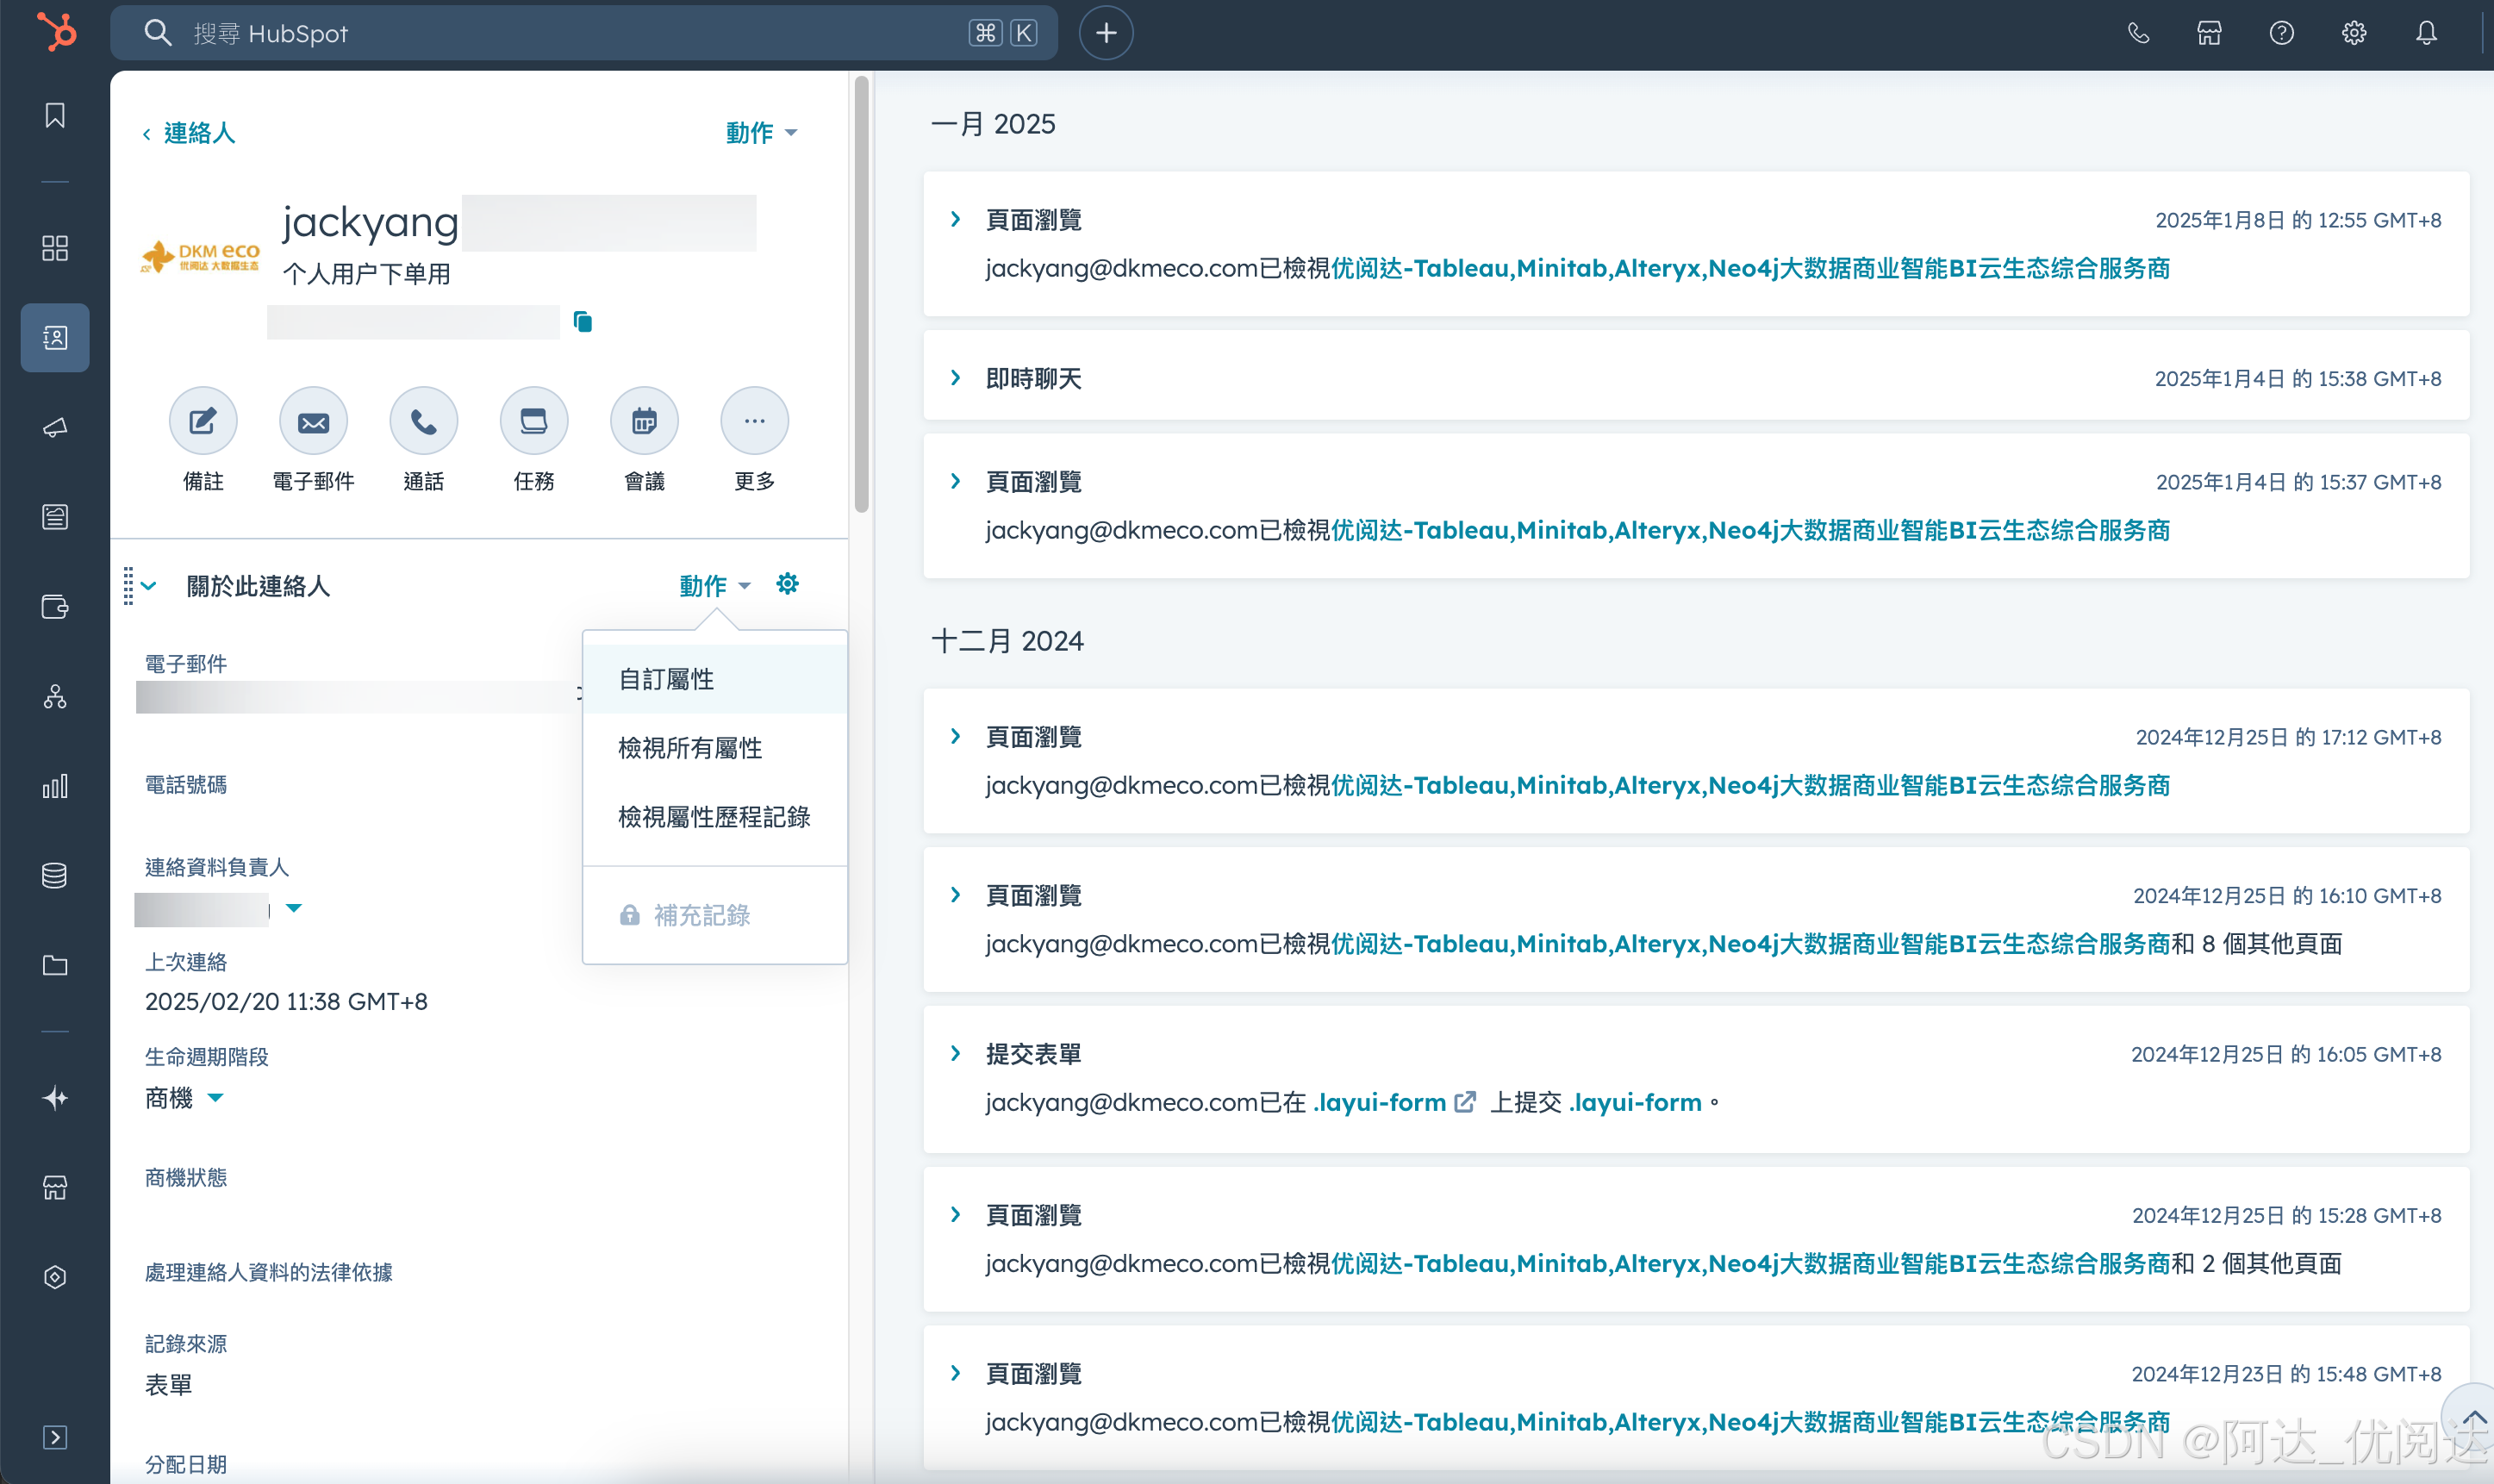Open top 動作 dropdown next to 連絡人
Image resolution: width=2494 pixels, height=1484 pixels.
tap(760, 132)
